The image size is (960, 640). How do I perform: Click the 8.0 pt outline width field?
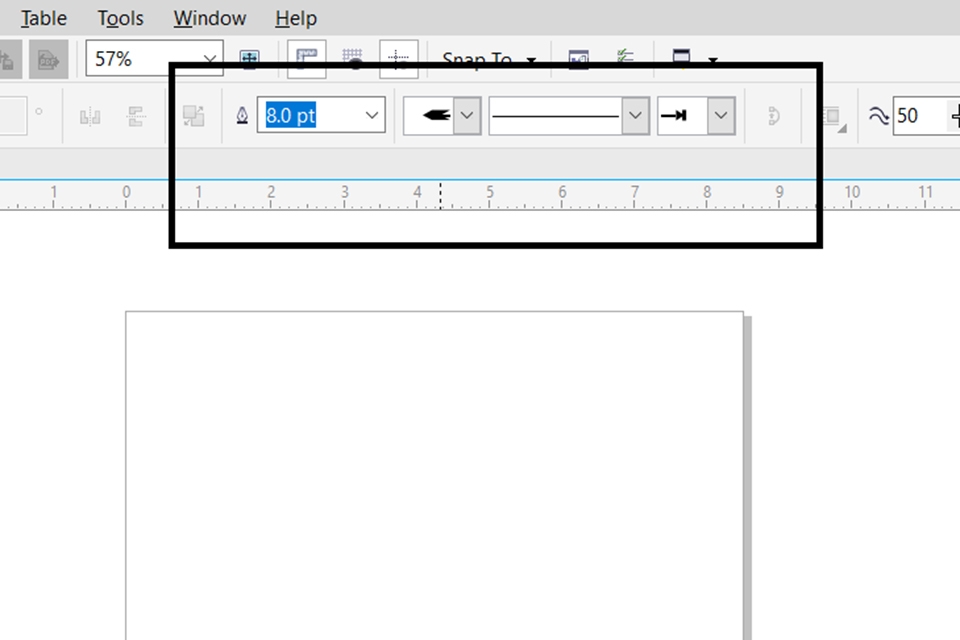click(x=321, y=115)
